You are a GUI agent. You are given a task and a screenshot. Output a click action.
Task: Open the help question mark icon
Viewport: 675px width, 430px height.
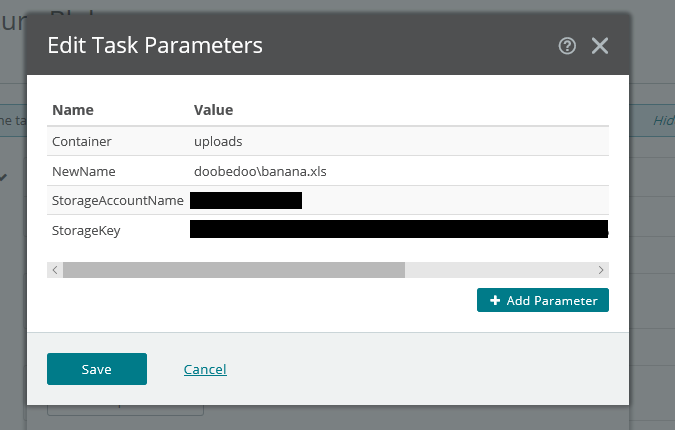tap(567, 46)
